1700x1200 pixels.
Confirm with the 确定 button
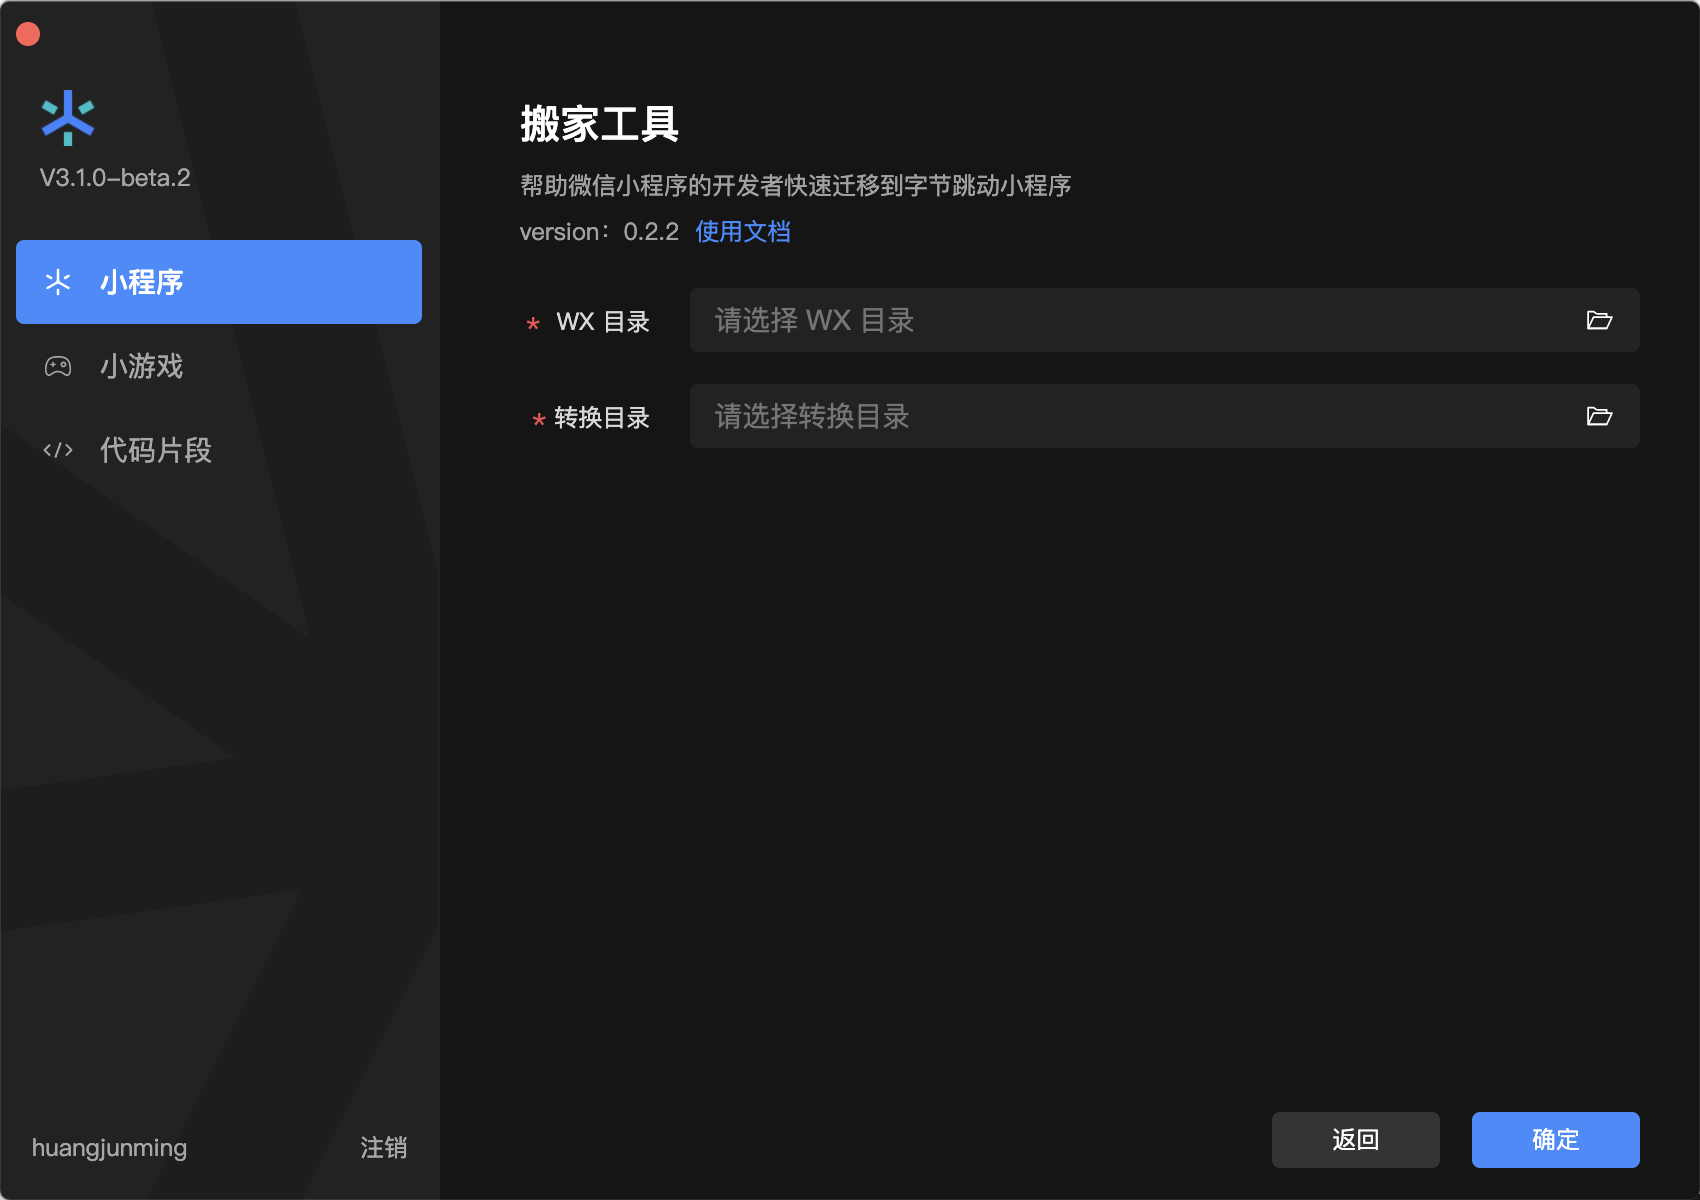1556,1140
